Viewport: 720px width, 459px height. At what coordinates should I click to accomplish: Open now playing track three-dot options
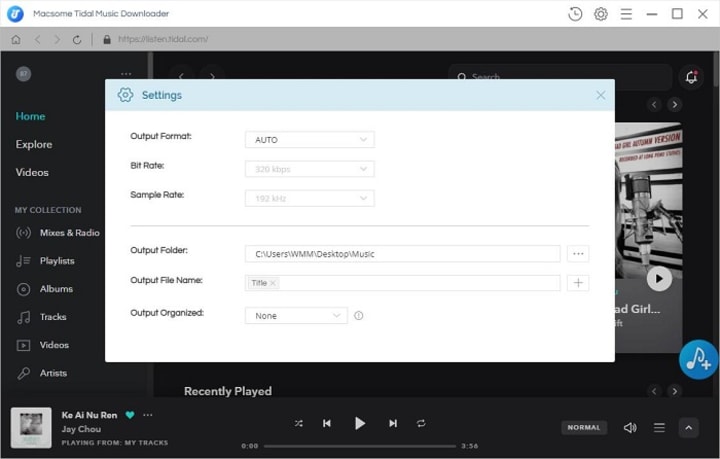(x=147, y=415)
